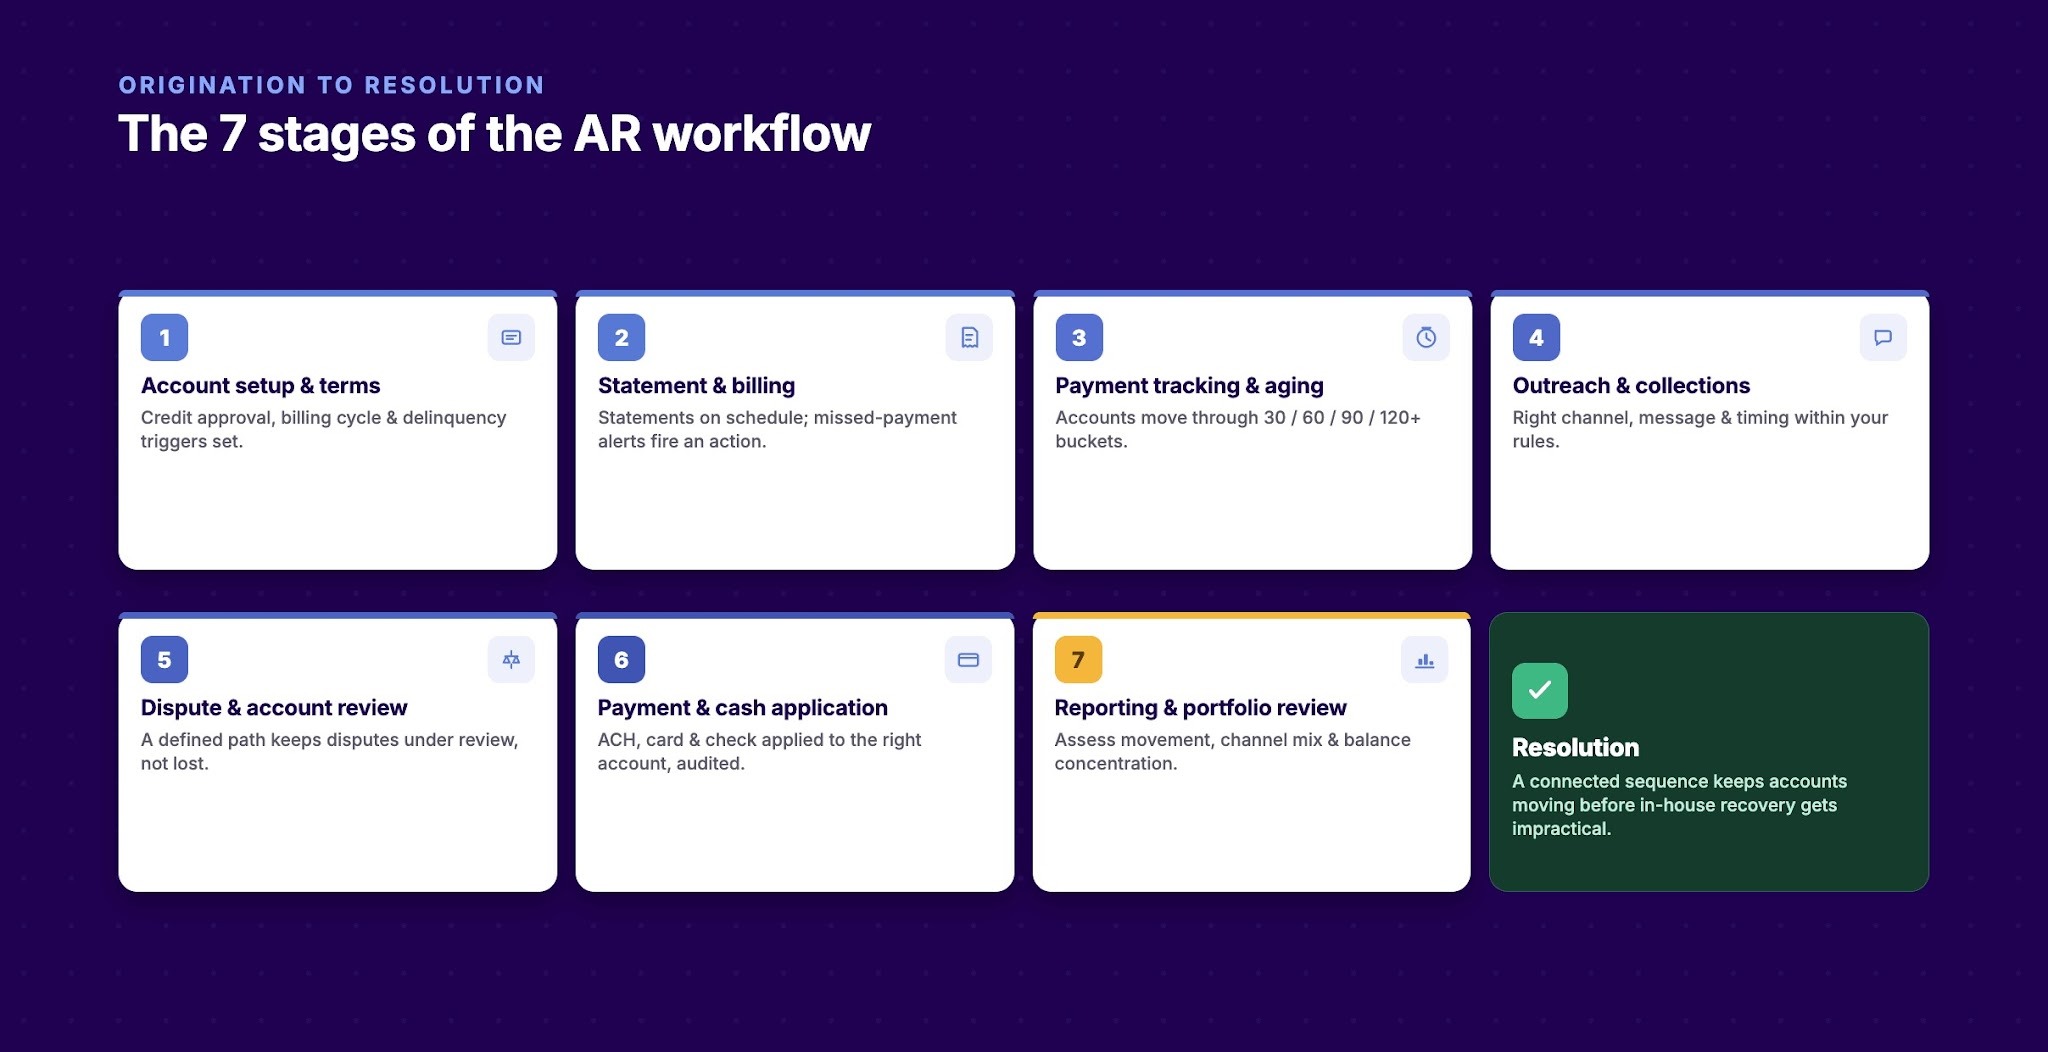Click 'ORIGINATION TO RESOLUTION' eyebrow text

point(331,85)
